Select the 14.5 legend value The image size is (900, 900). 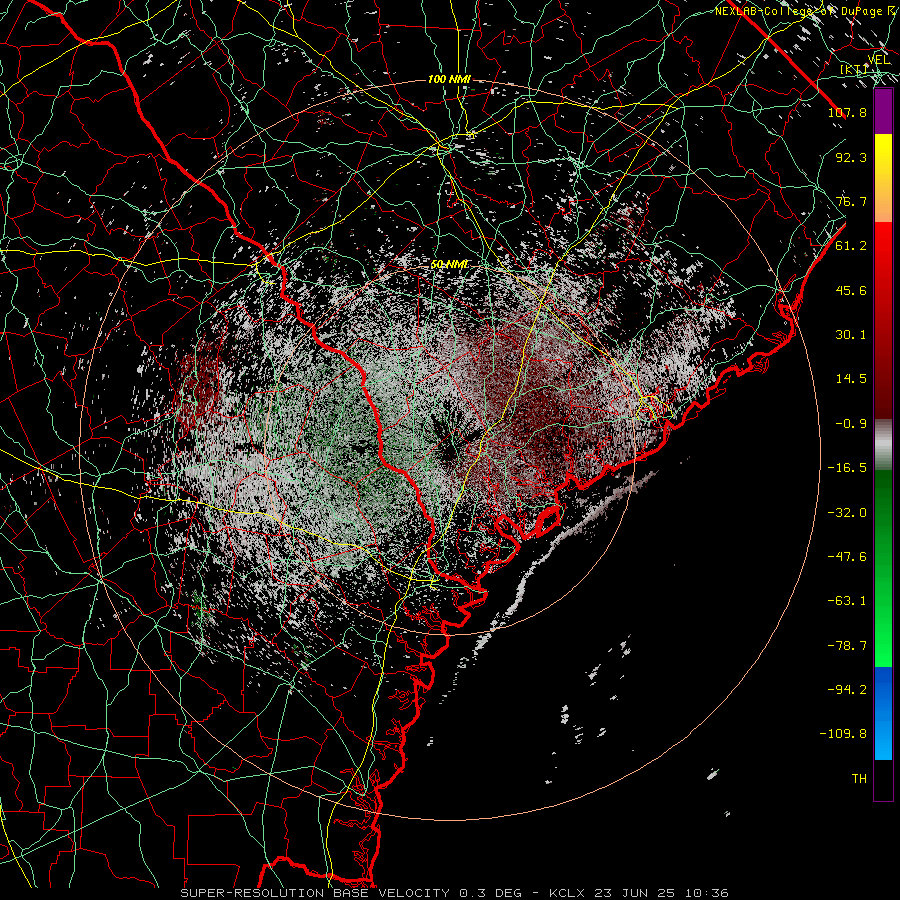(x=851, y=379)
